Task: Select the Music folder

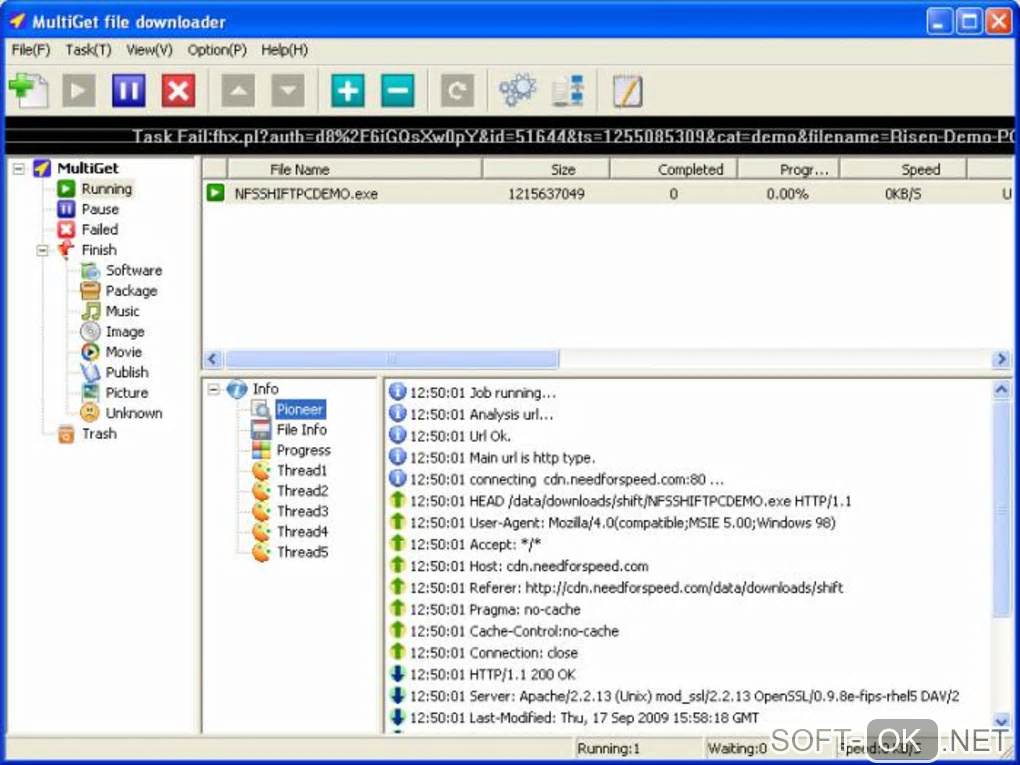Action: (x=122, y=311)
